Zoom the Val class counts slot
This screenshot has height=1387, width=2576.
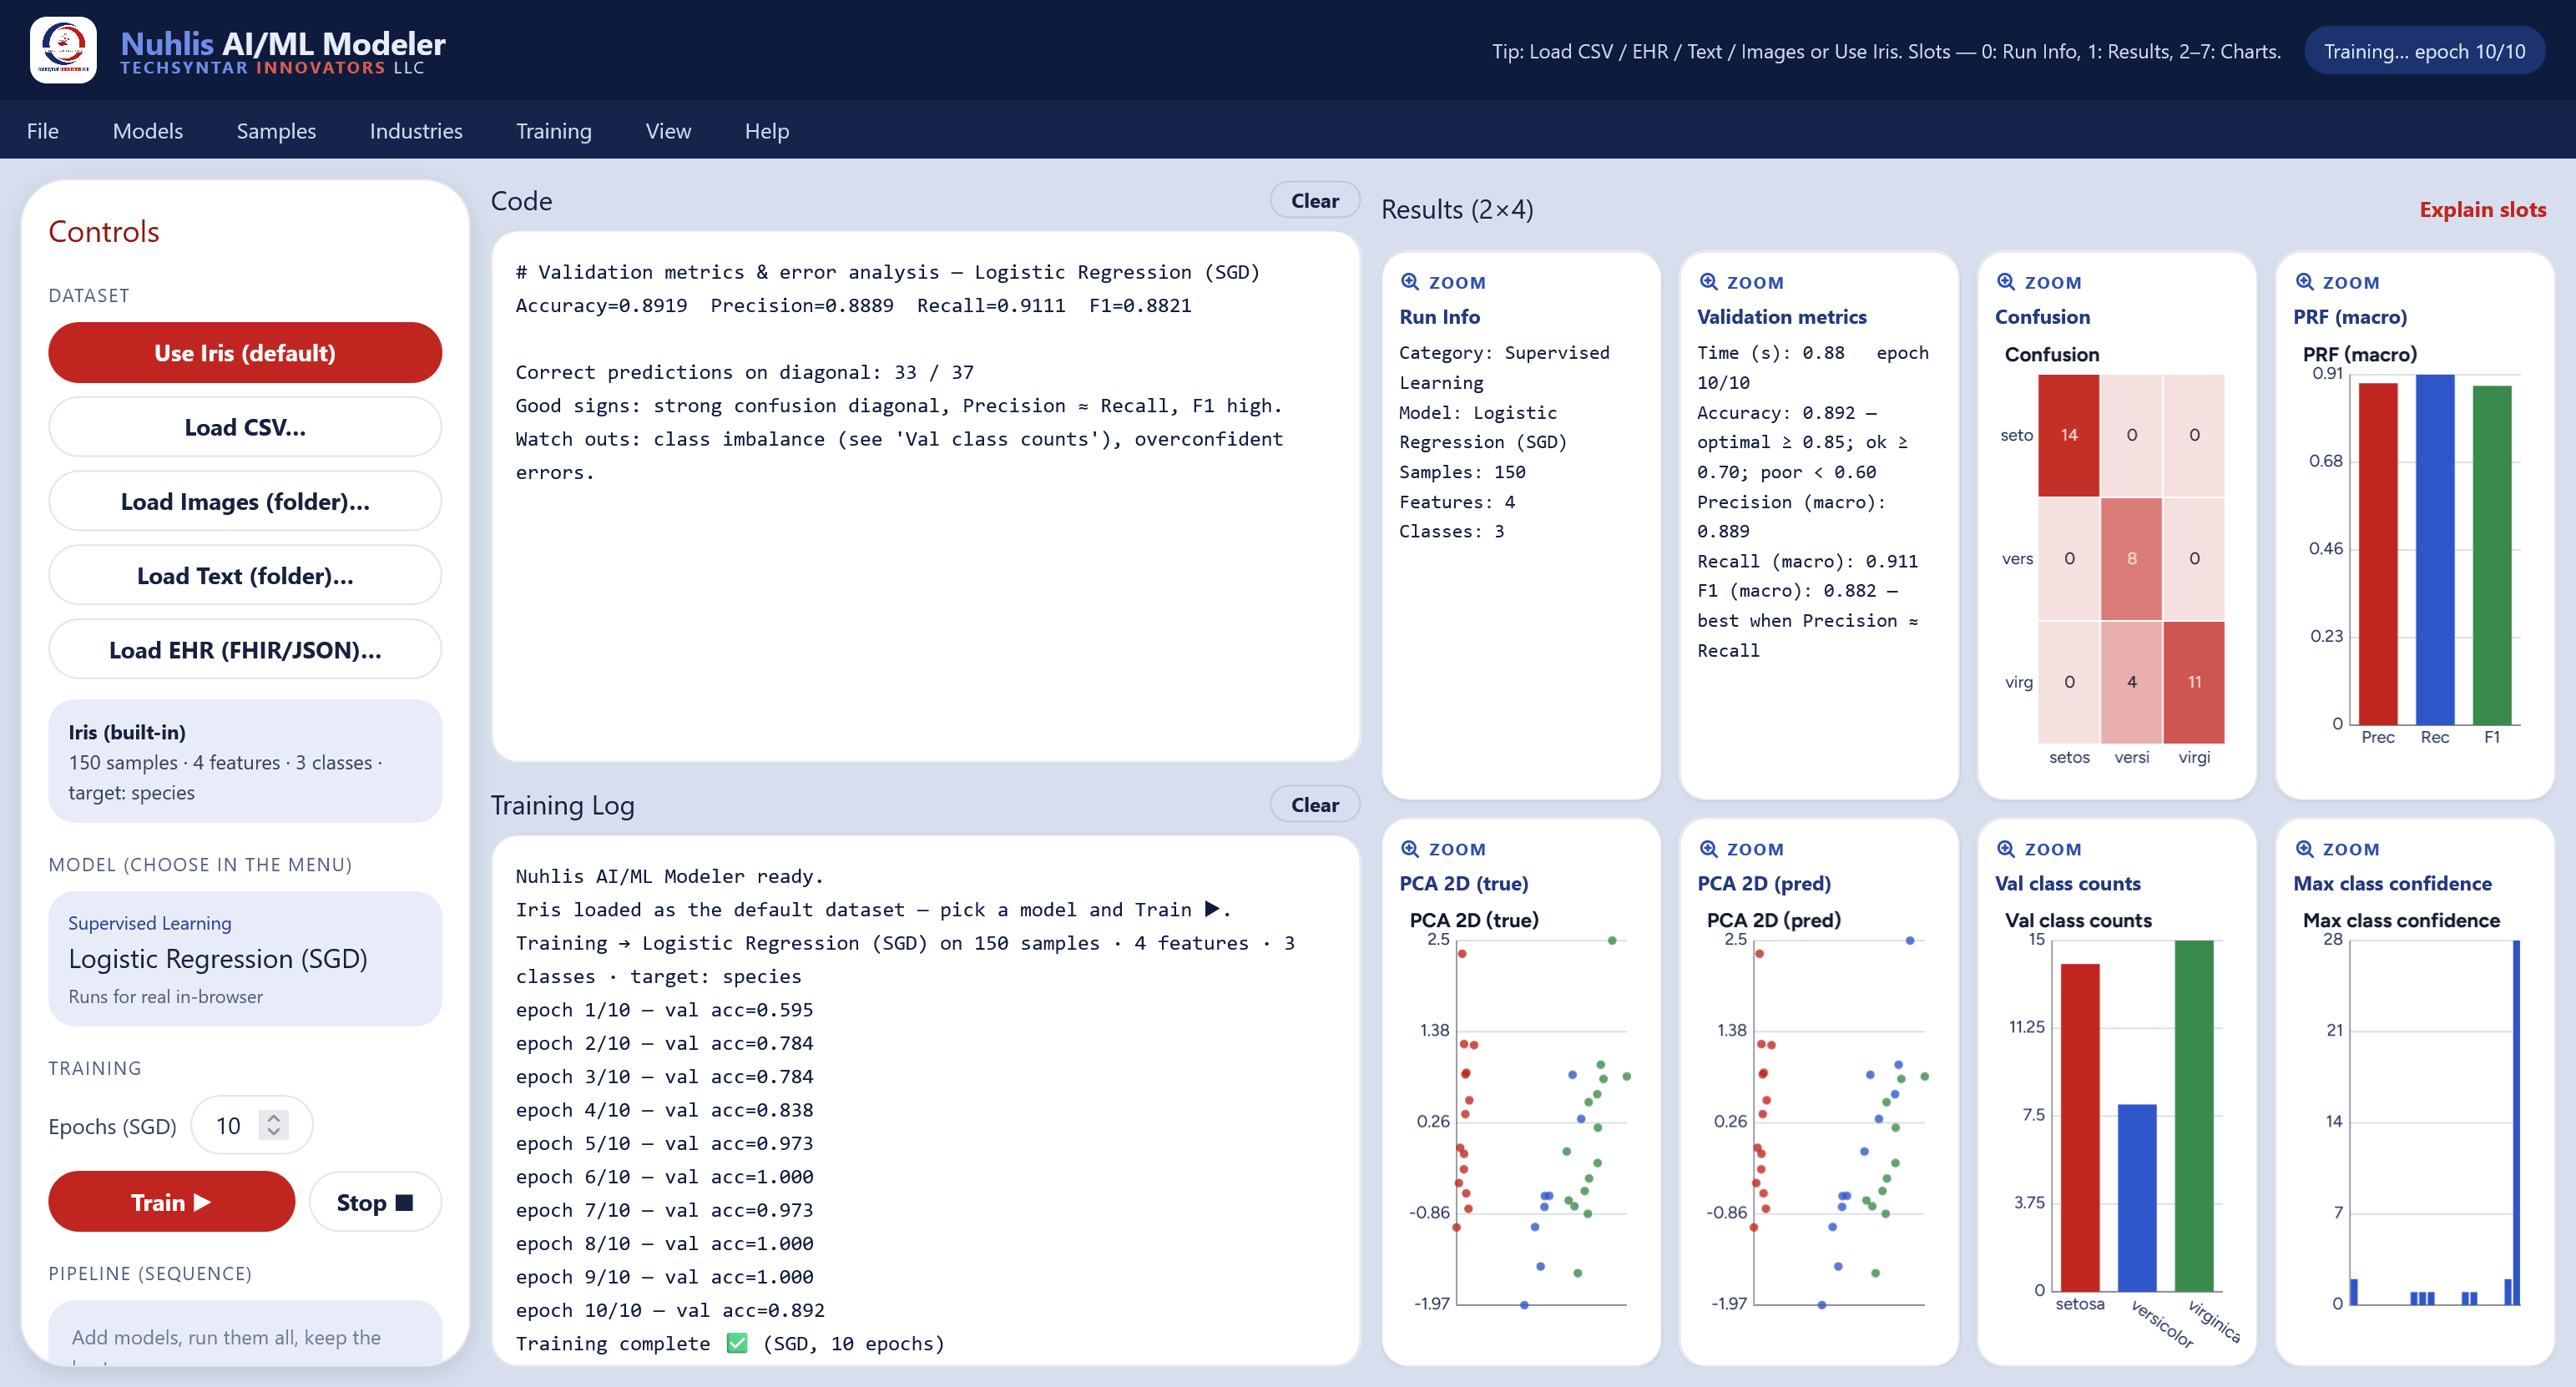(x=2038, y=849)
